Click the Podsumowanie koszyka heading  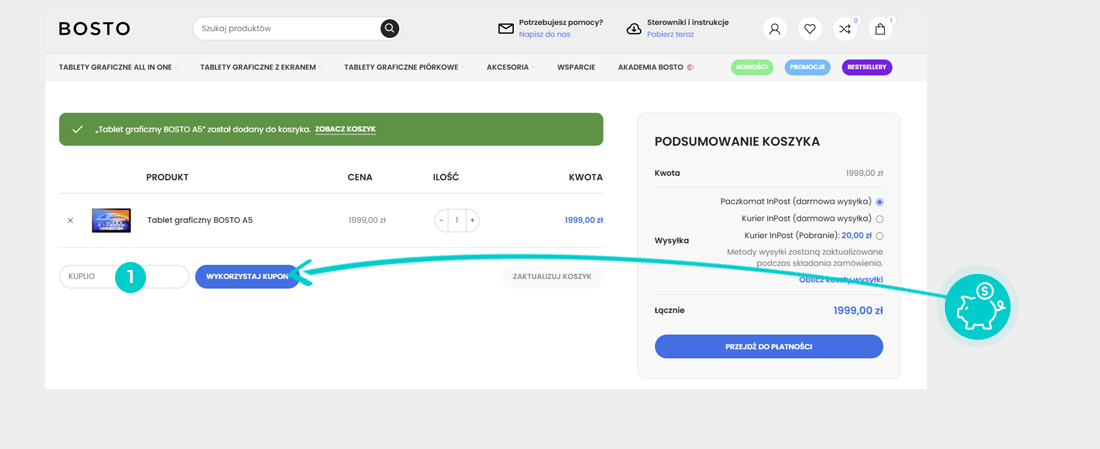click(x=737, y=142)
